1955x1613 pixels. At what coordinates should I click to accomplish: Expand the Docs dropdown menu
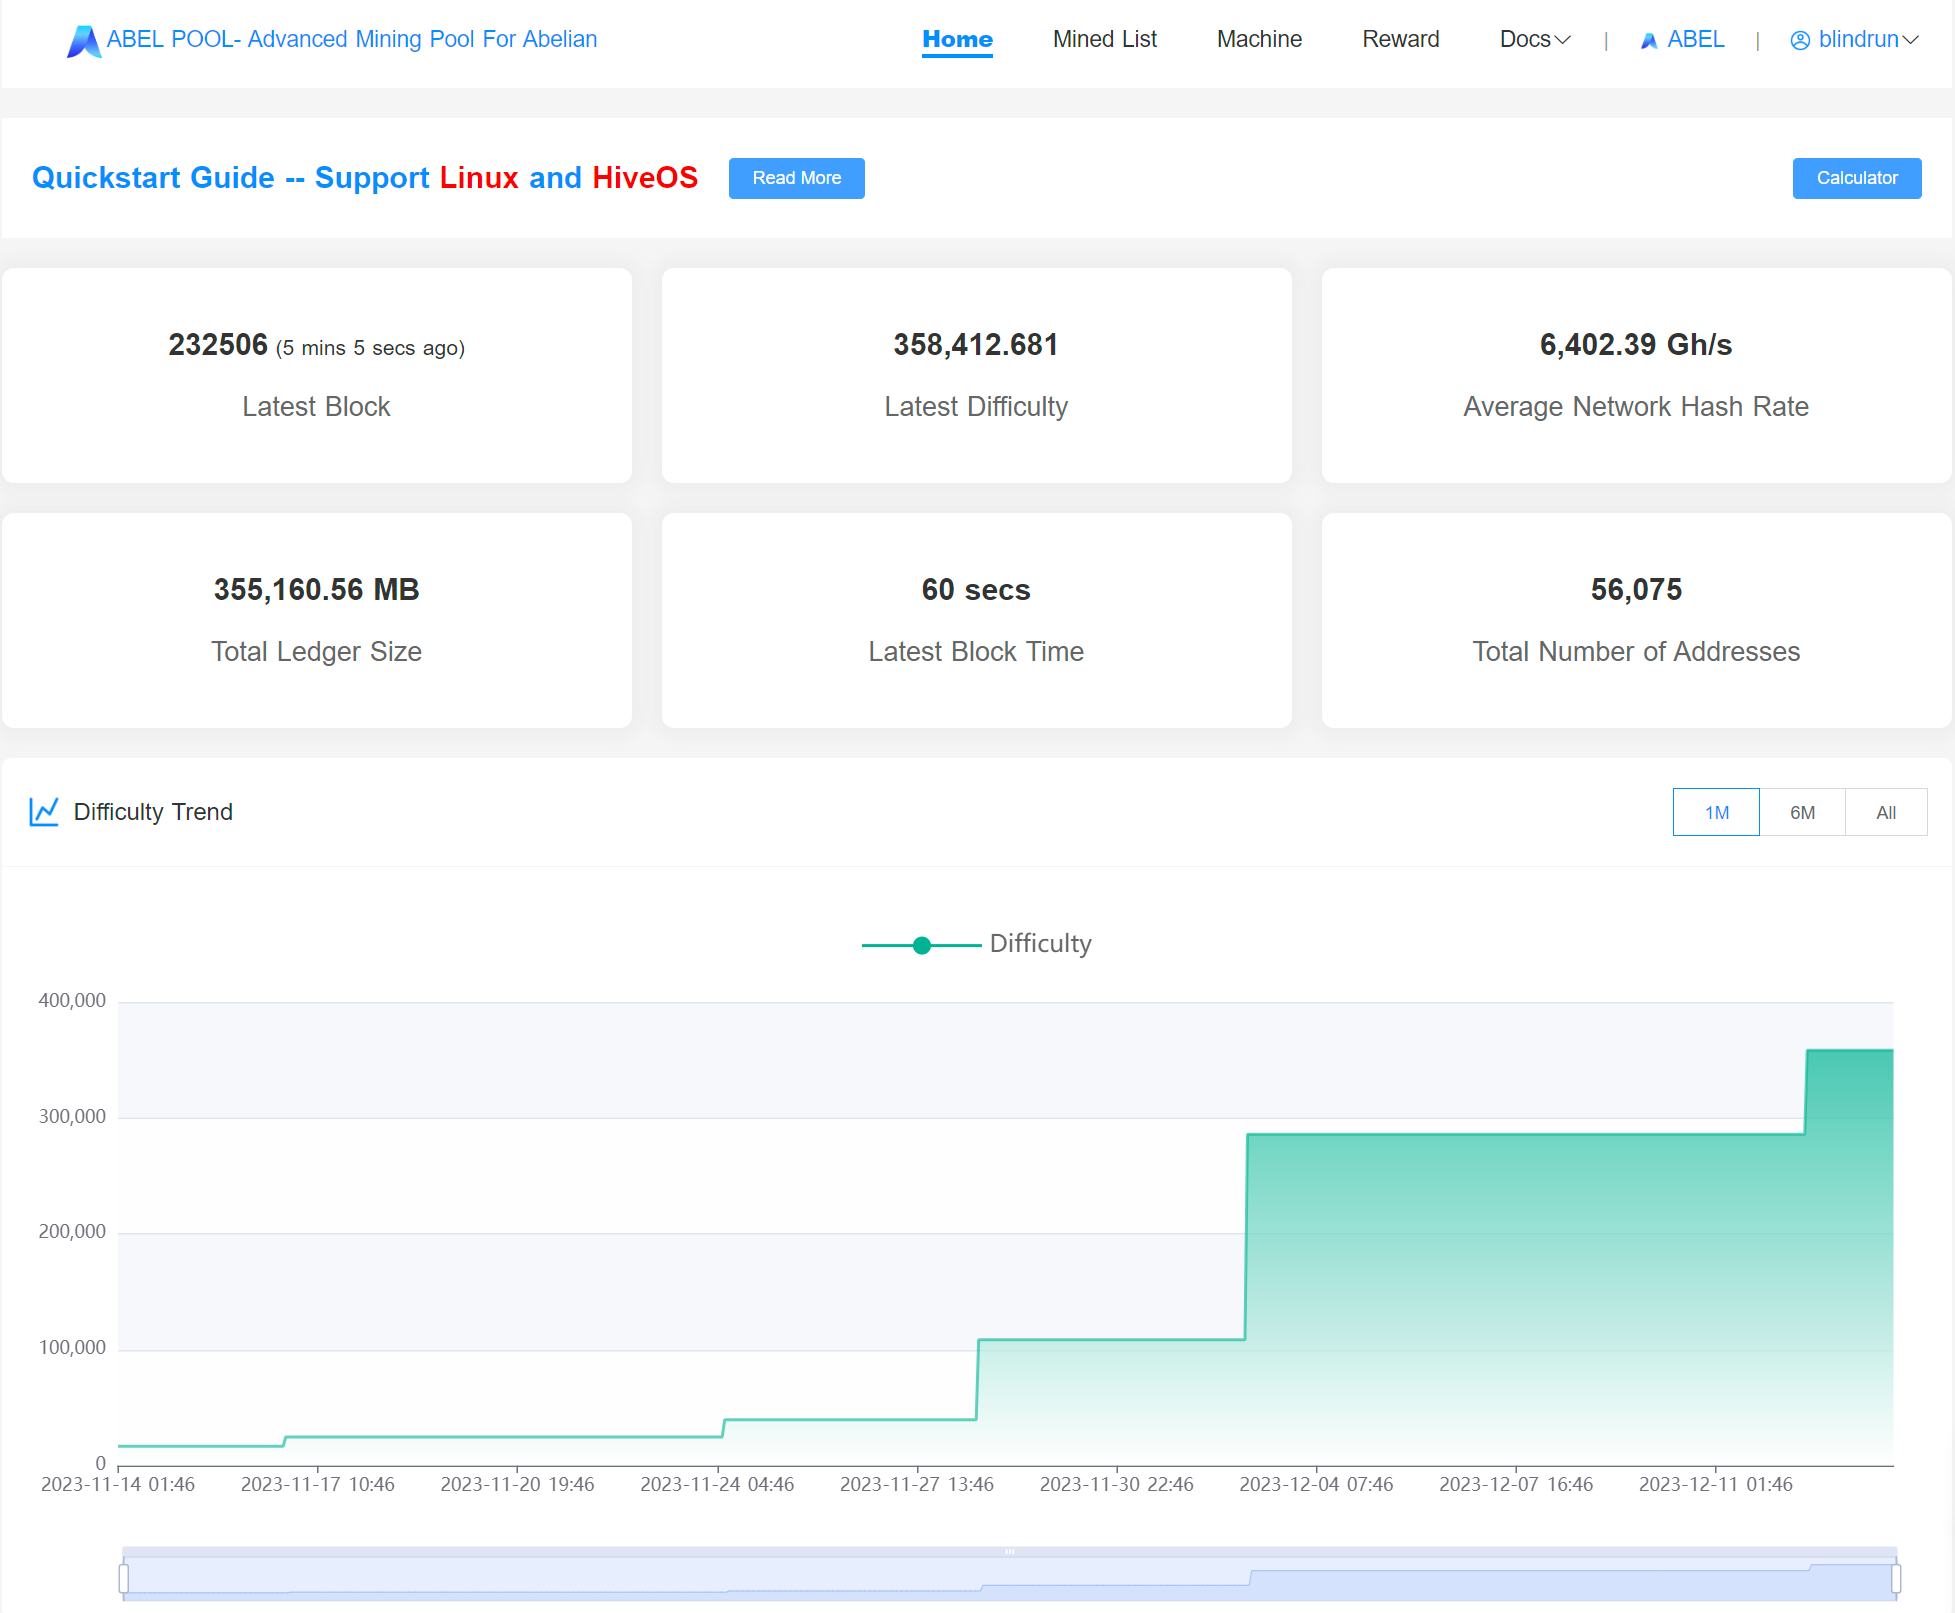1535,39
